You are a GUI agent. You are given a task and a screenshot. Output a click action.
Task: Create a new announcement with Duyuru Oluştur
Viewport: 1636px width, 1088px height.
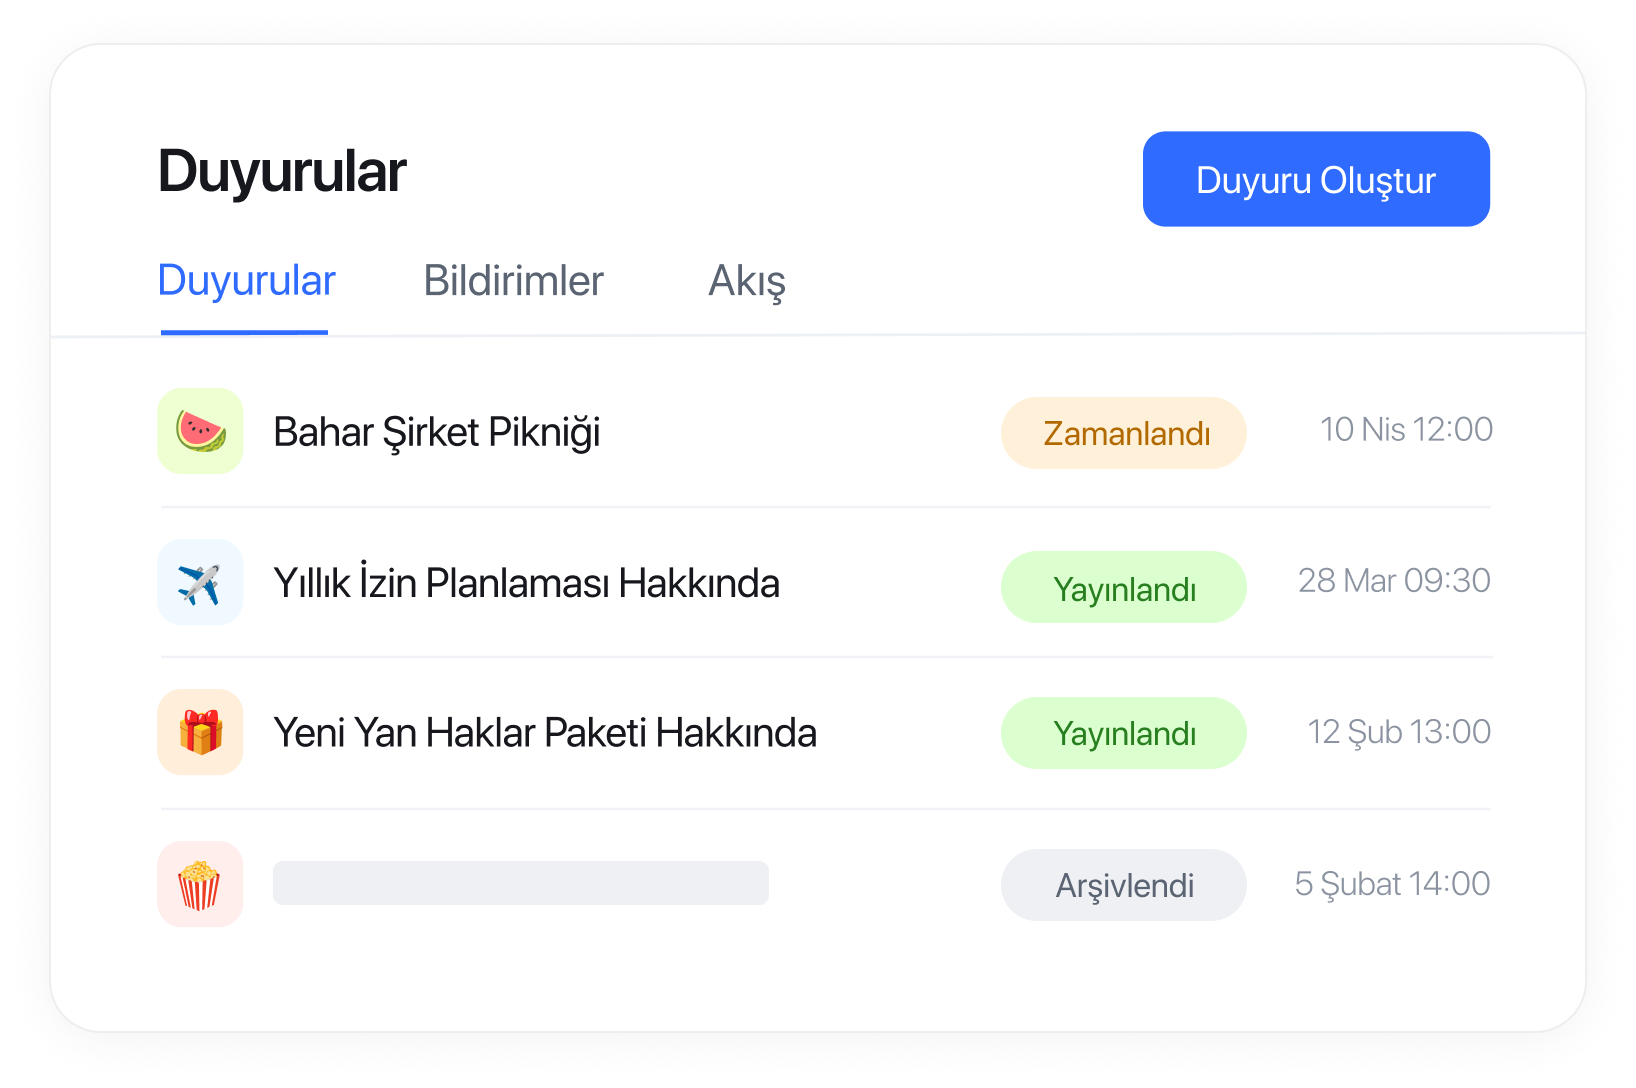1316,179
